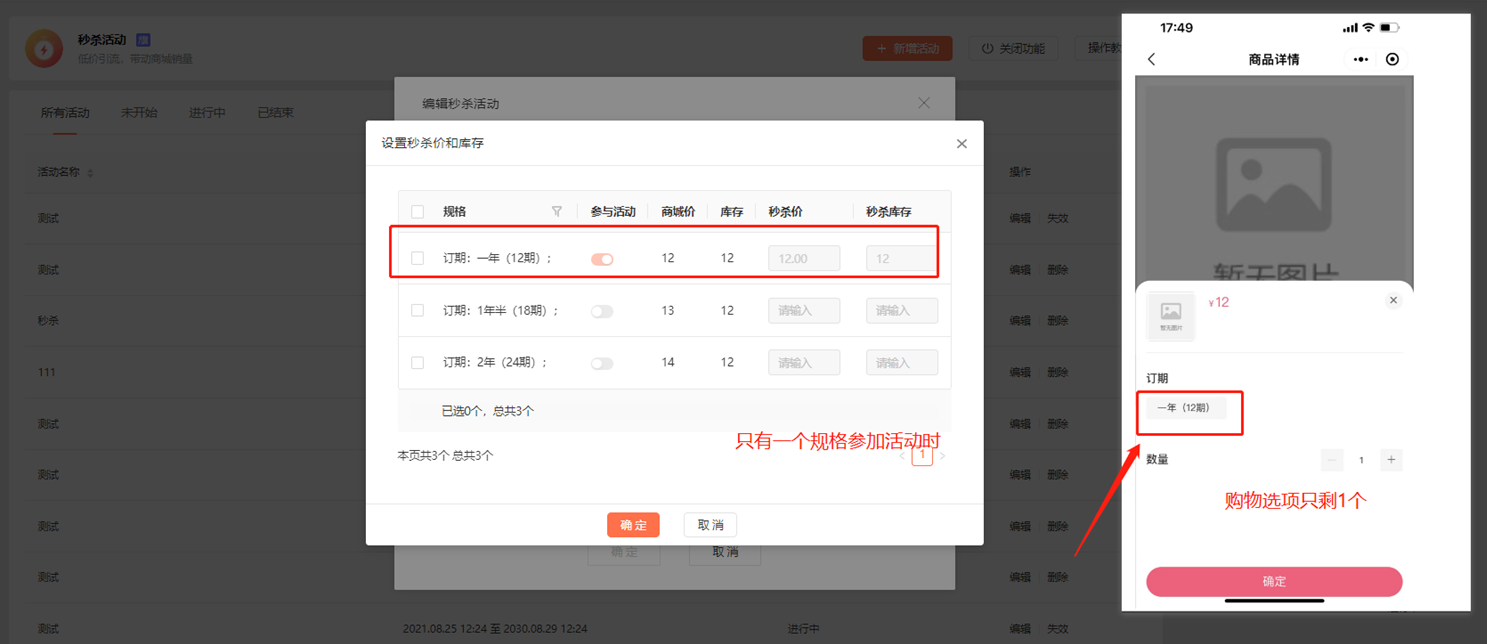Click the filter icon beside 规格 header

(557, 212)
